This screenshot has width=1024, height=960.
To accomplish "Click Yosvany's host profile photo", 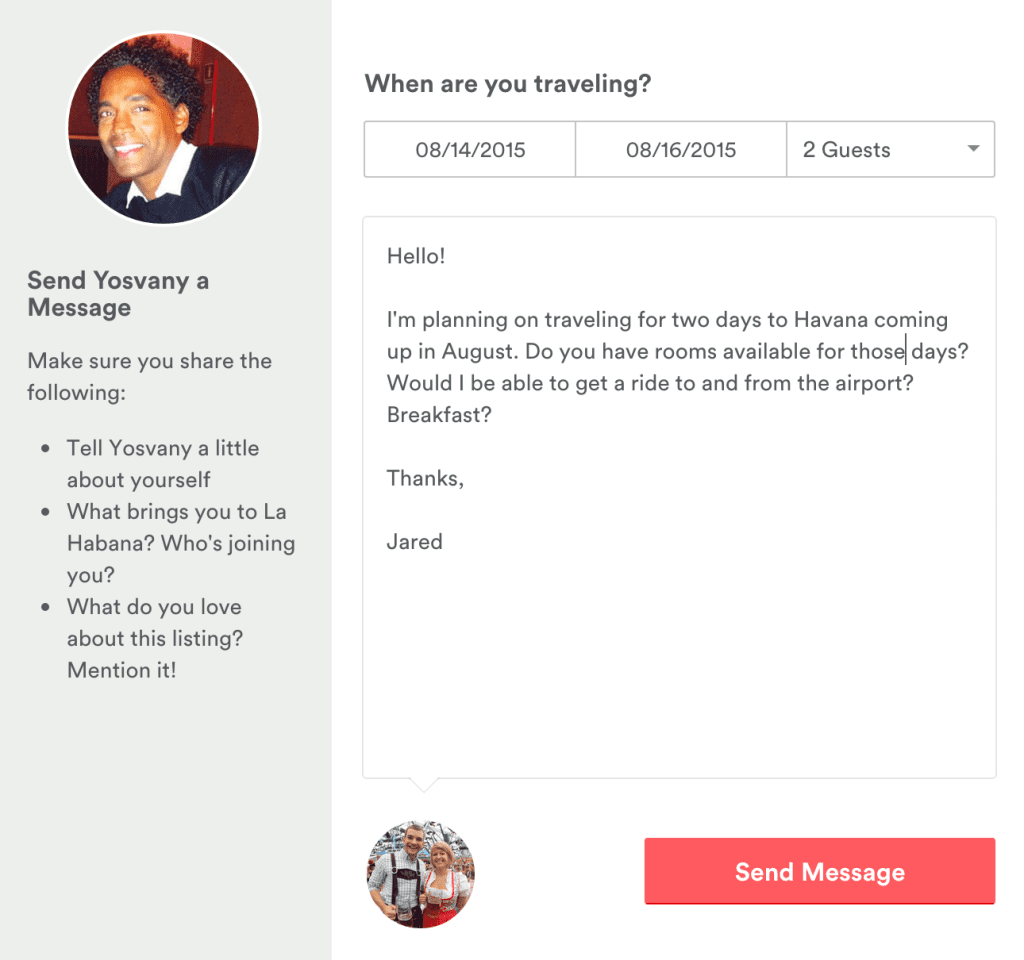I will click(163, 128).
